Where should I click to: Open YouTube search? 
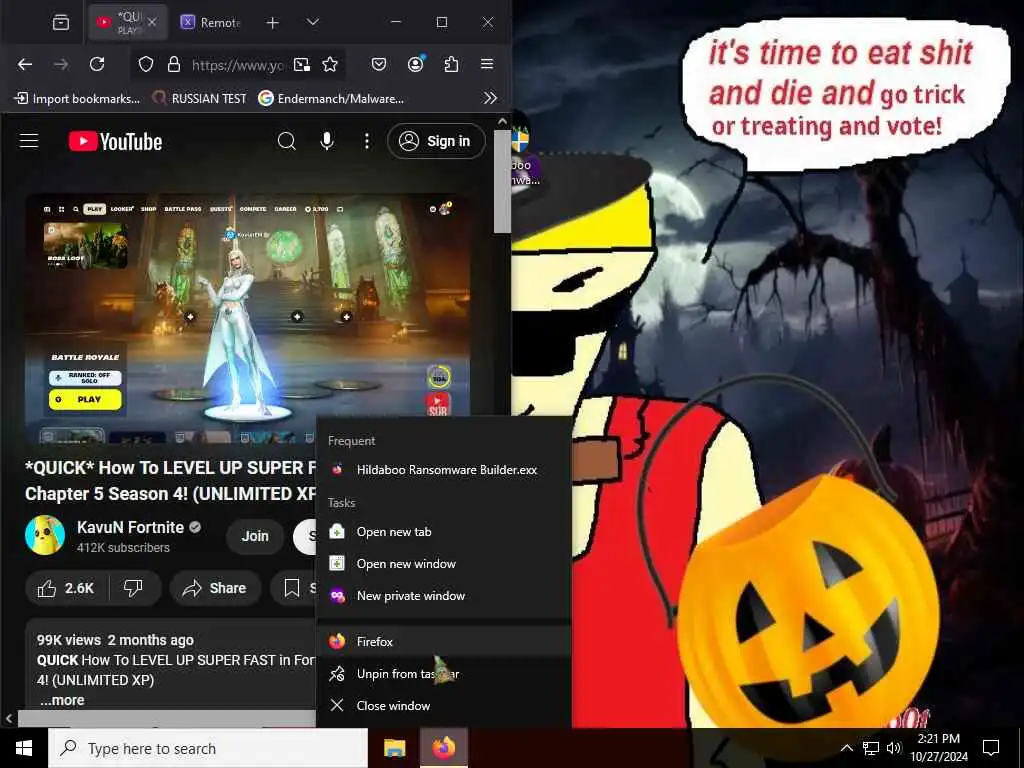(x=287, y=141)
